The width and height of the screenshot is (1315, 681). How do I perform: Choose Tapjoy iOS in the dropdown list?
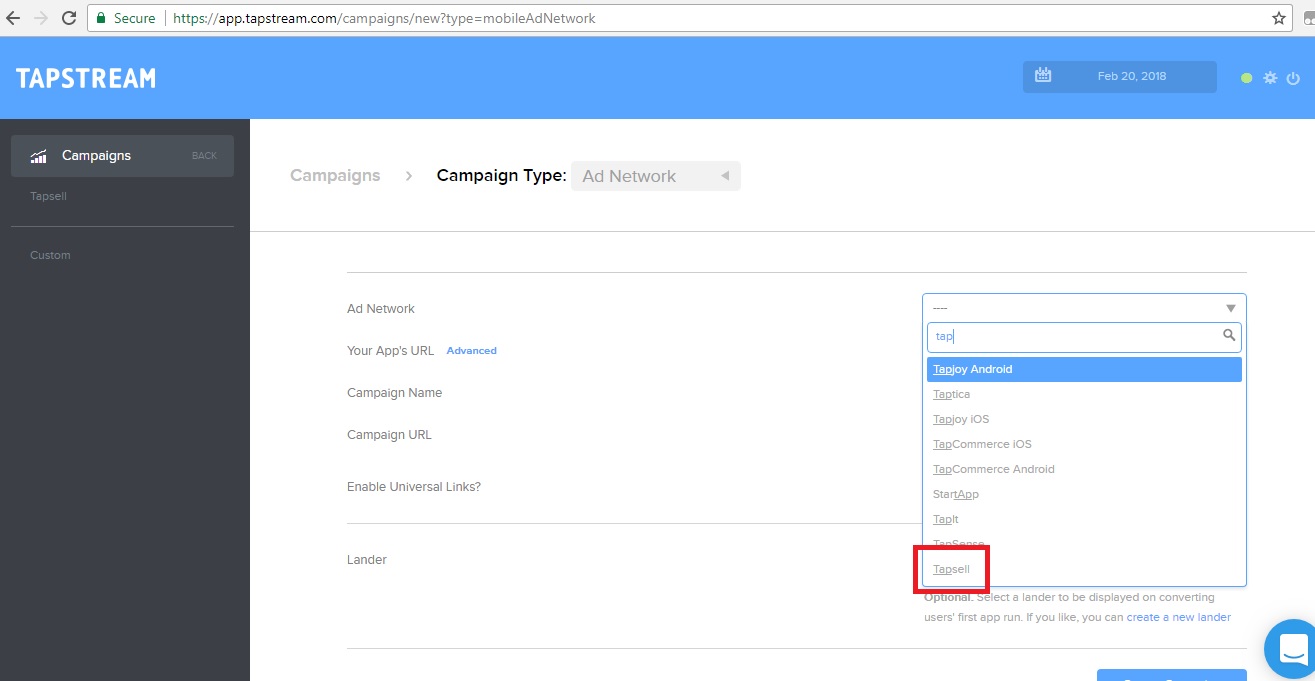point(1084,419)
